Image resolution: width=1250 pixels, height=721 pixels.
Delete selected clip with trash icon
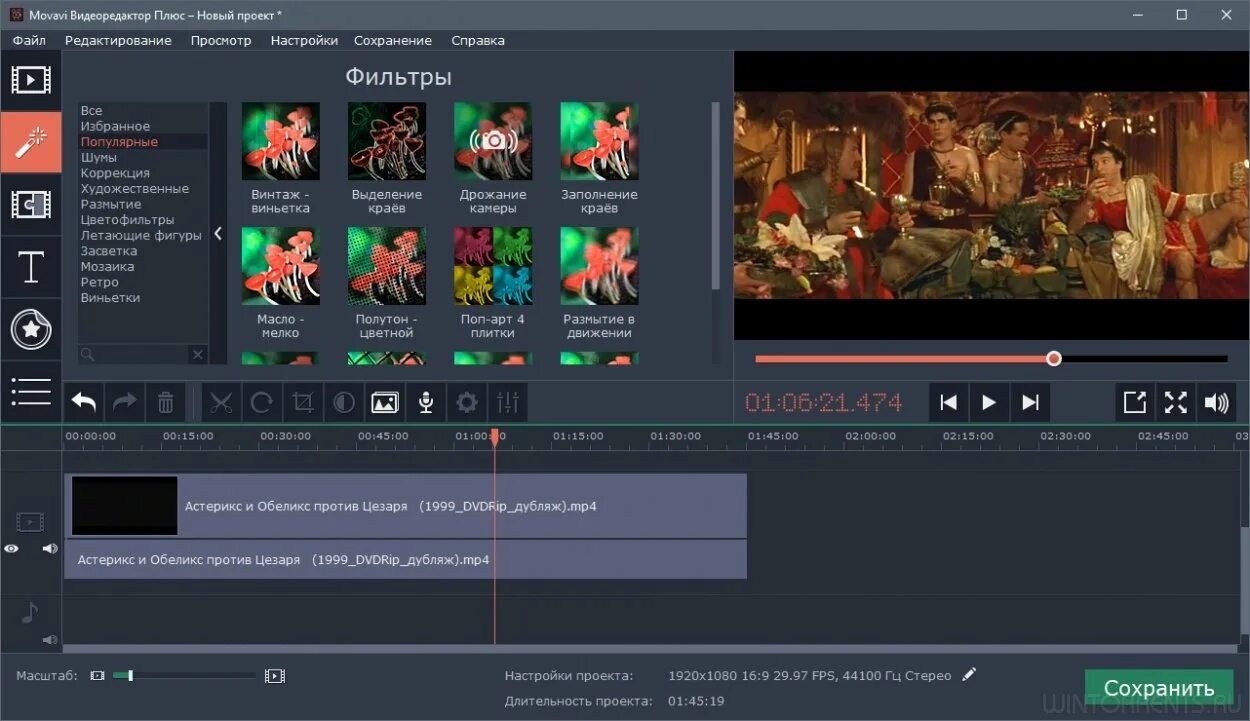pyautogui.click(x=166, y=403)
